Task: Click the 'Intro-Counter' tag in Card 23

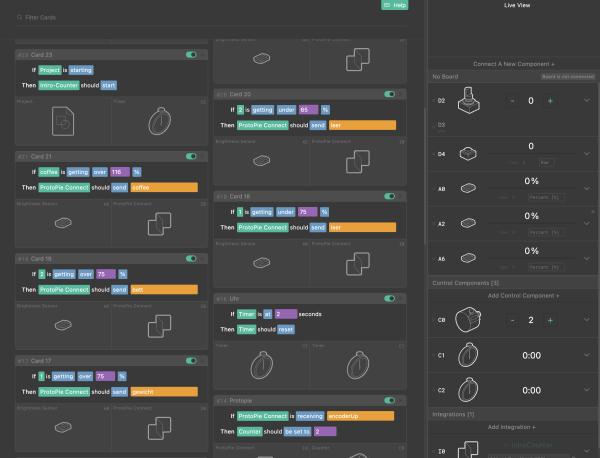Action: click(59, 85)
